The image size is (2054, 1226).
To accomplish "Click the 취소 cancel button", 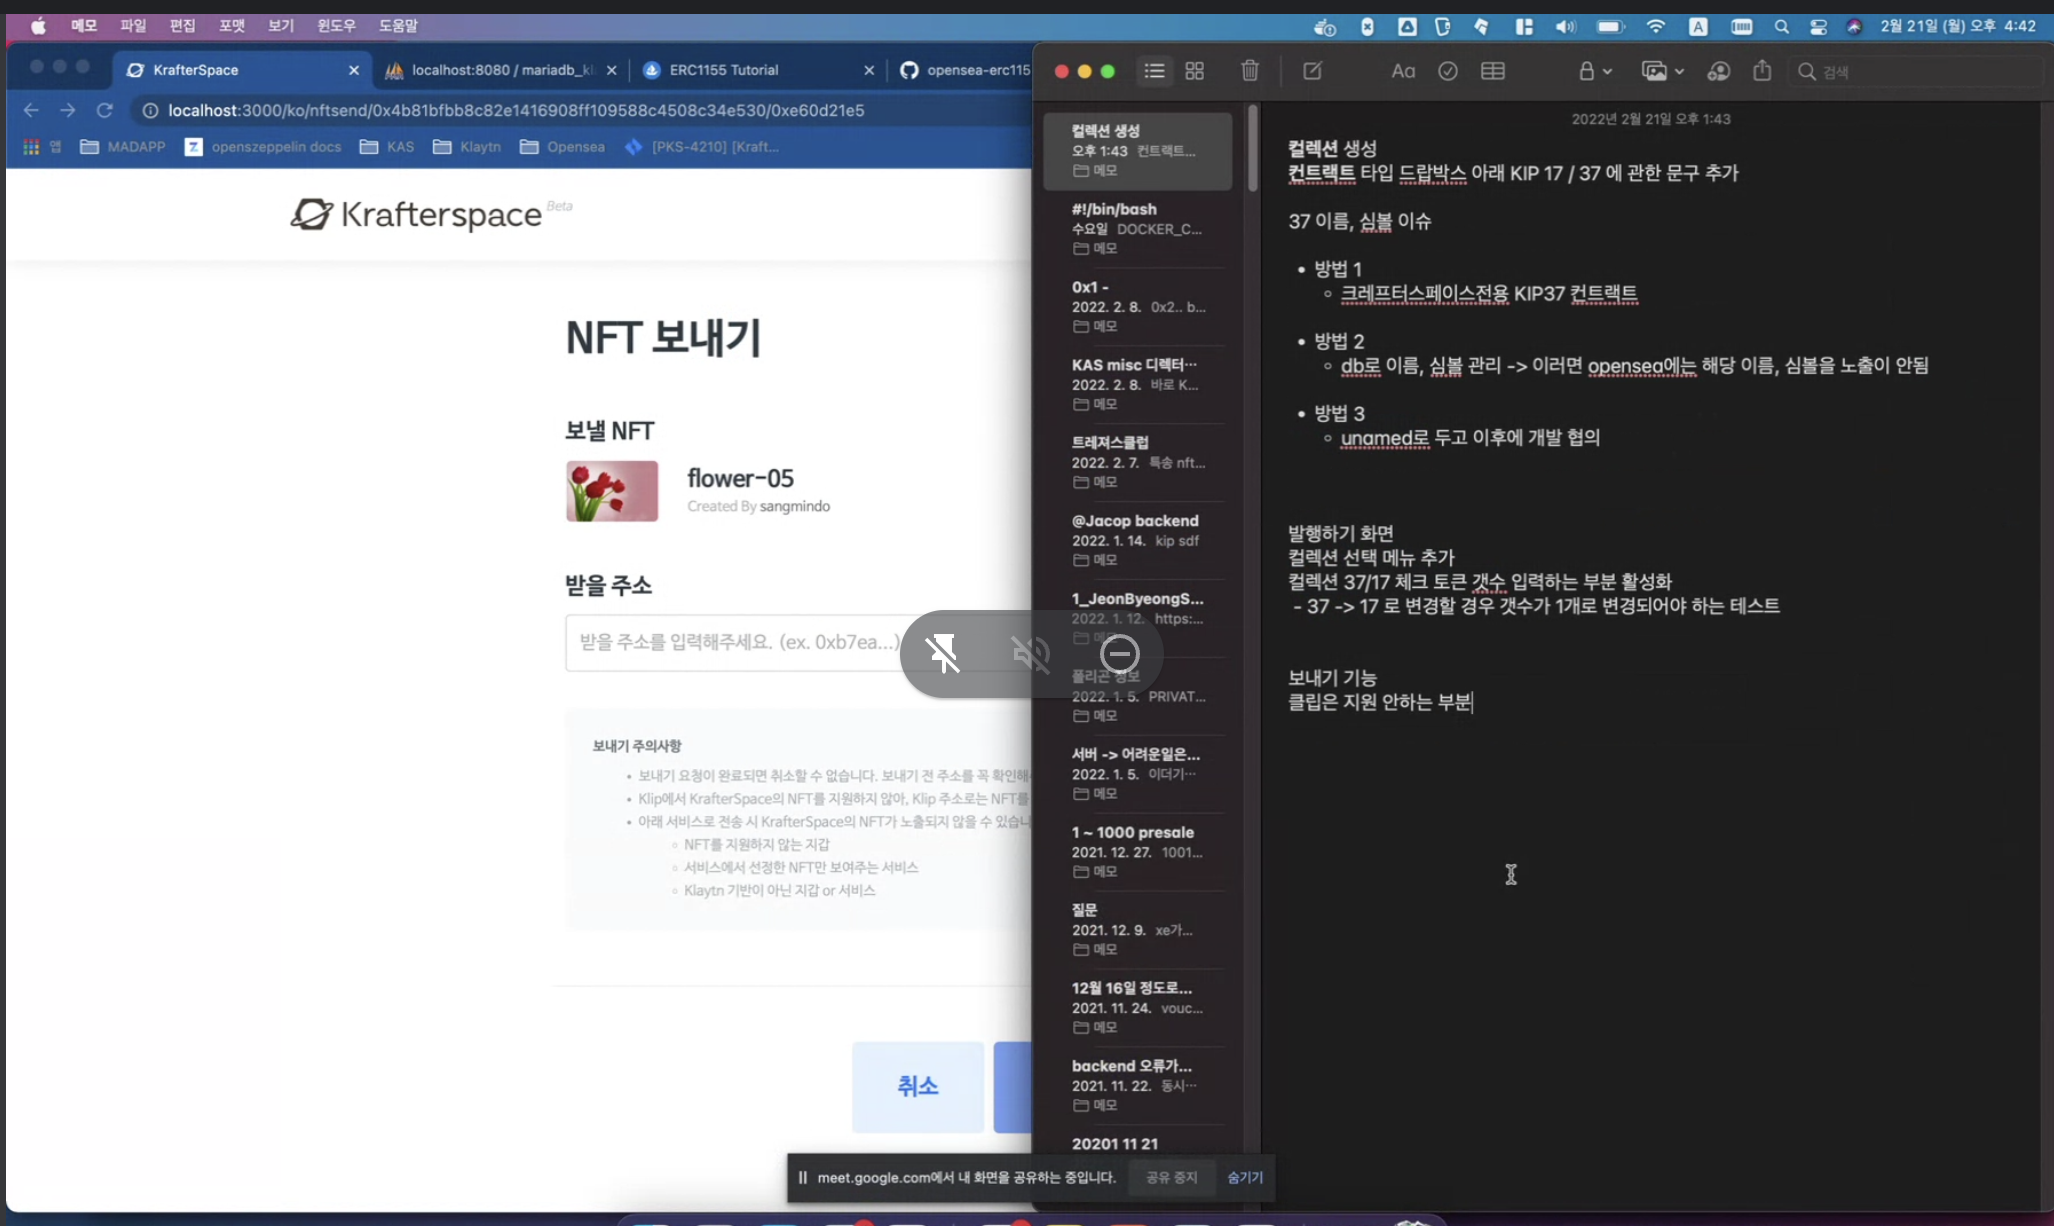I will pos(917,1086).
